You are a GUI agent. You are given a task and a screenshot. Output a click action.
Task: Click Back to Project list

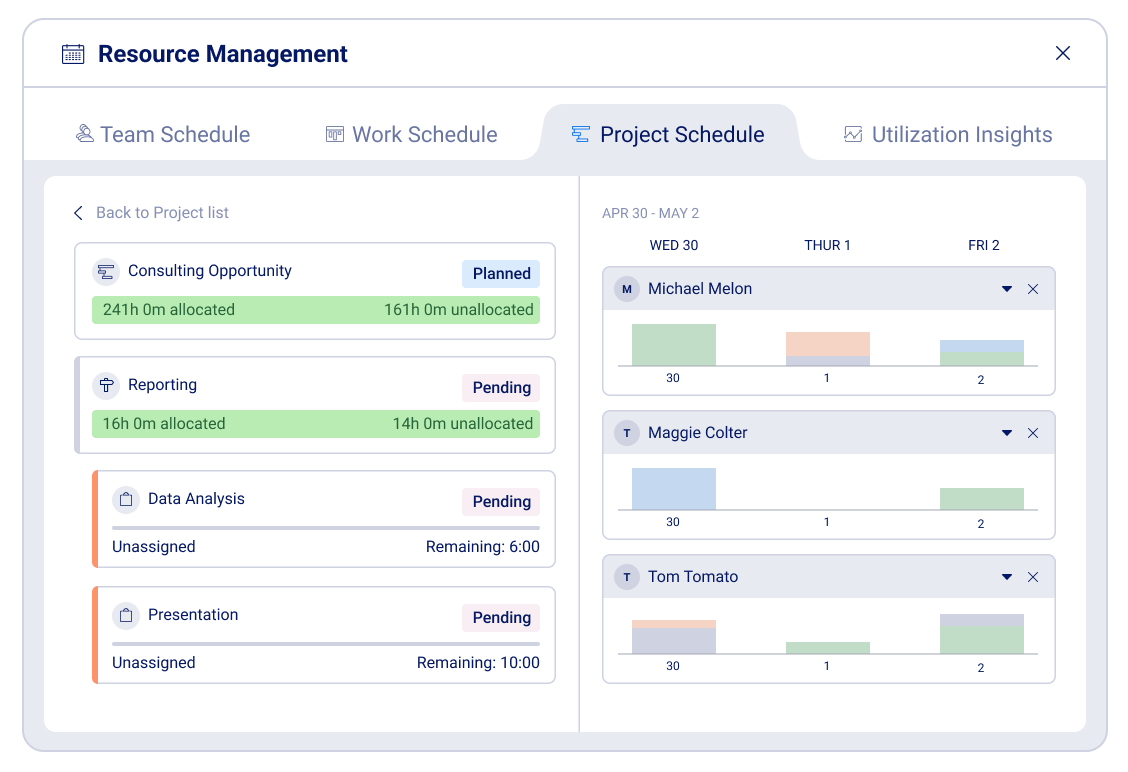click(151, 213)
